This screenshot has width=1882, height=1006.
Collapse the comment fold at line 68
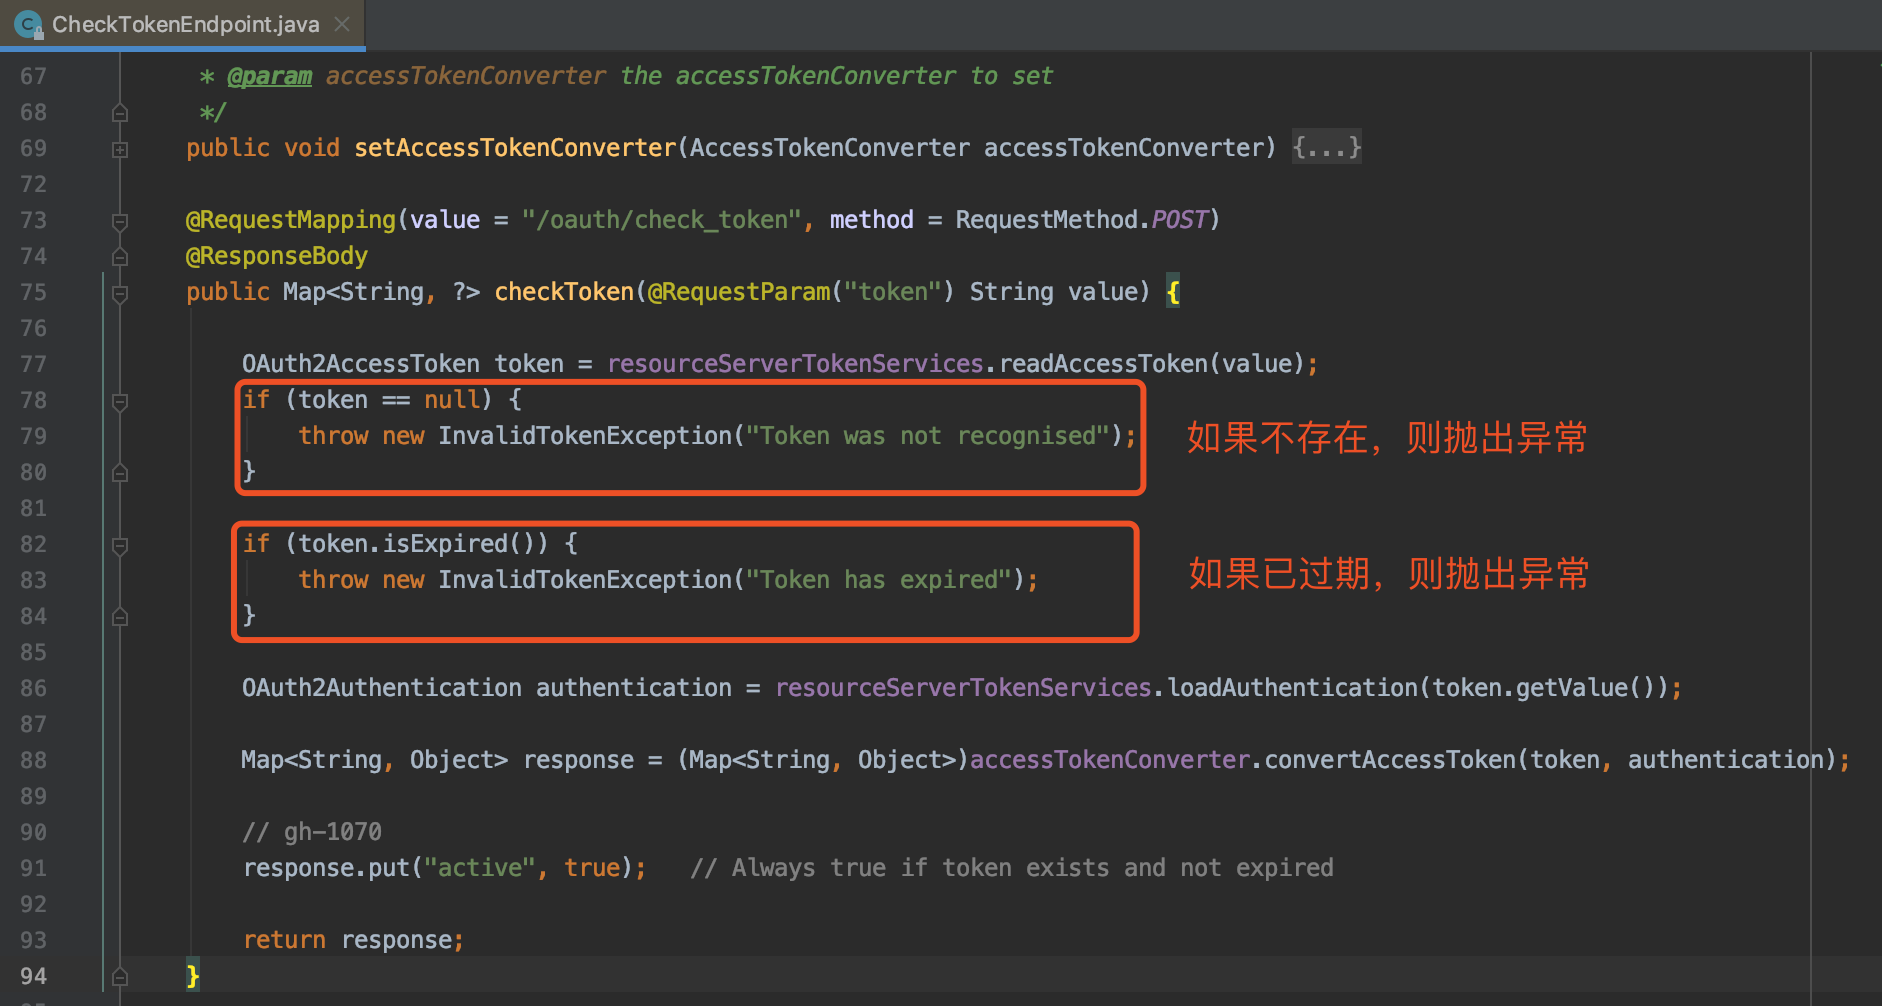point(120,113)
